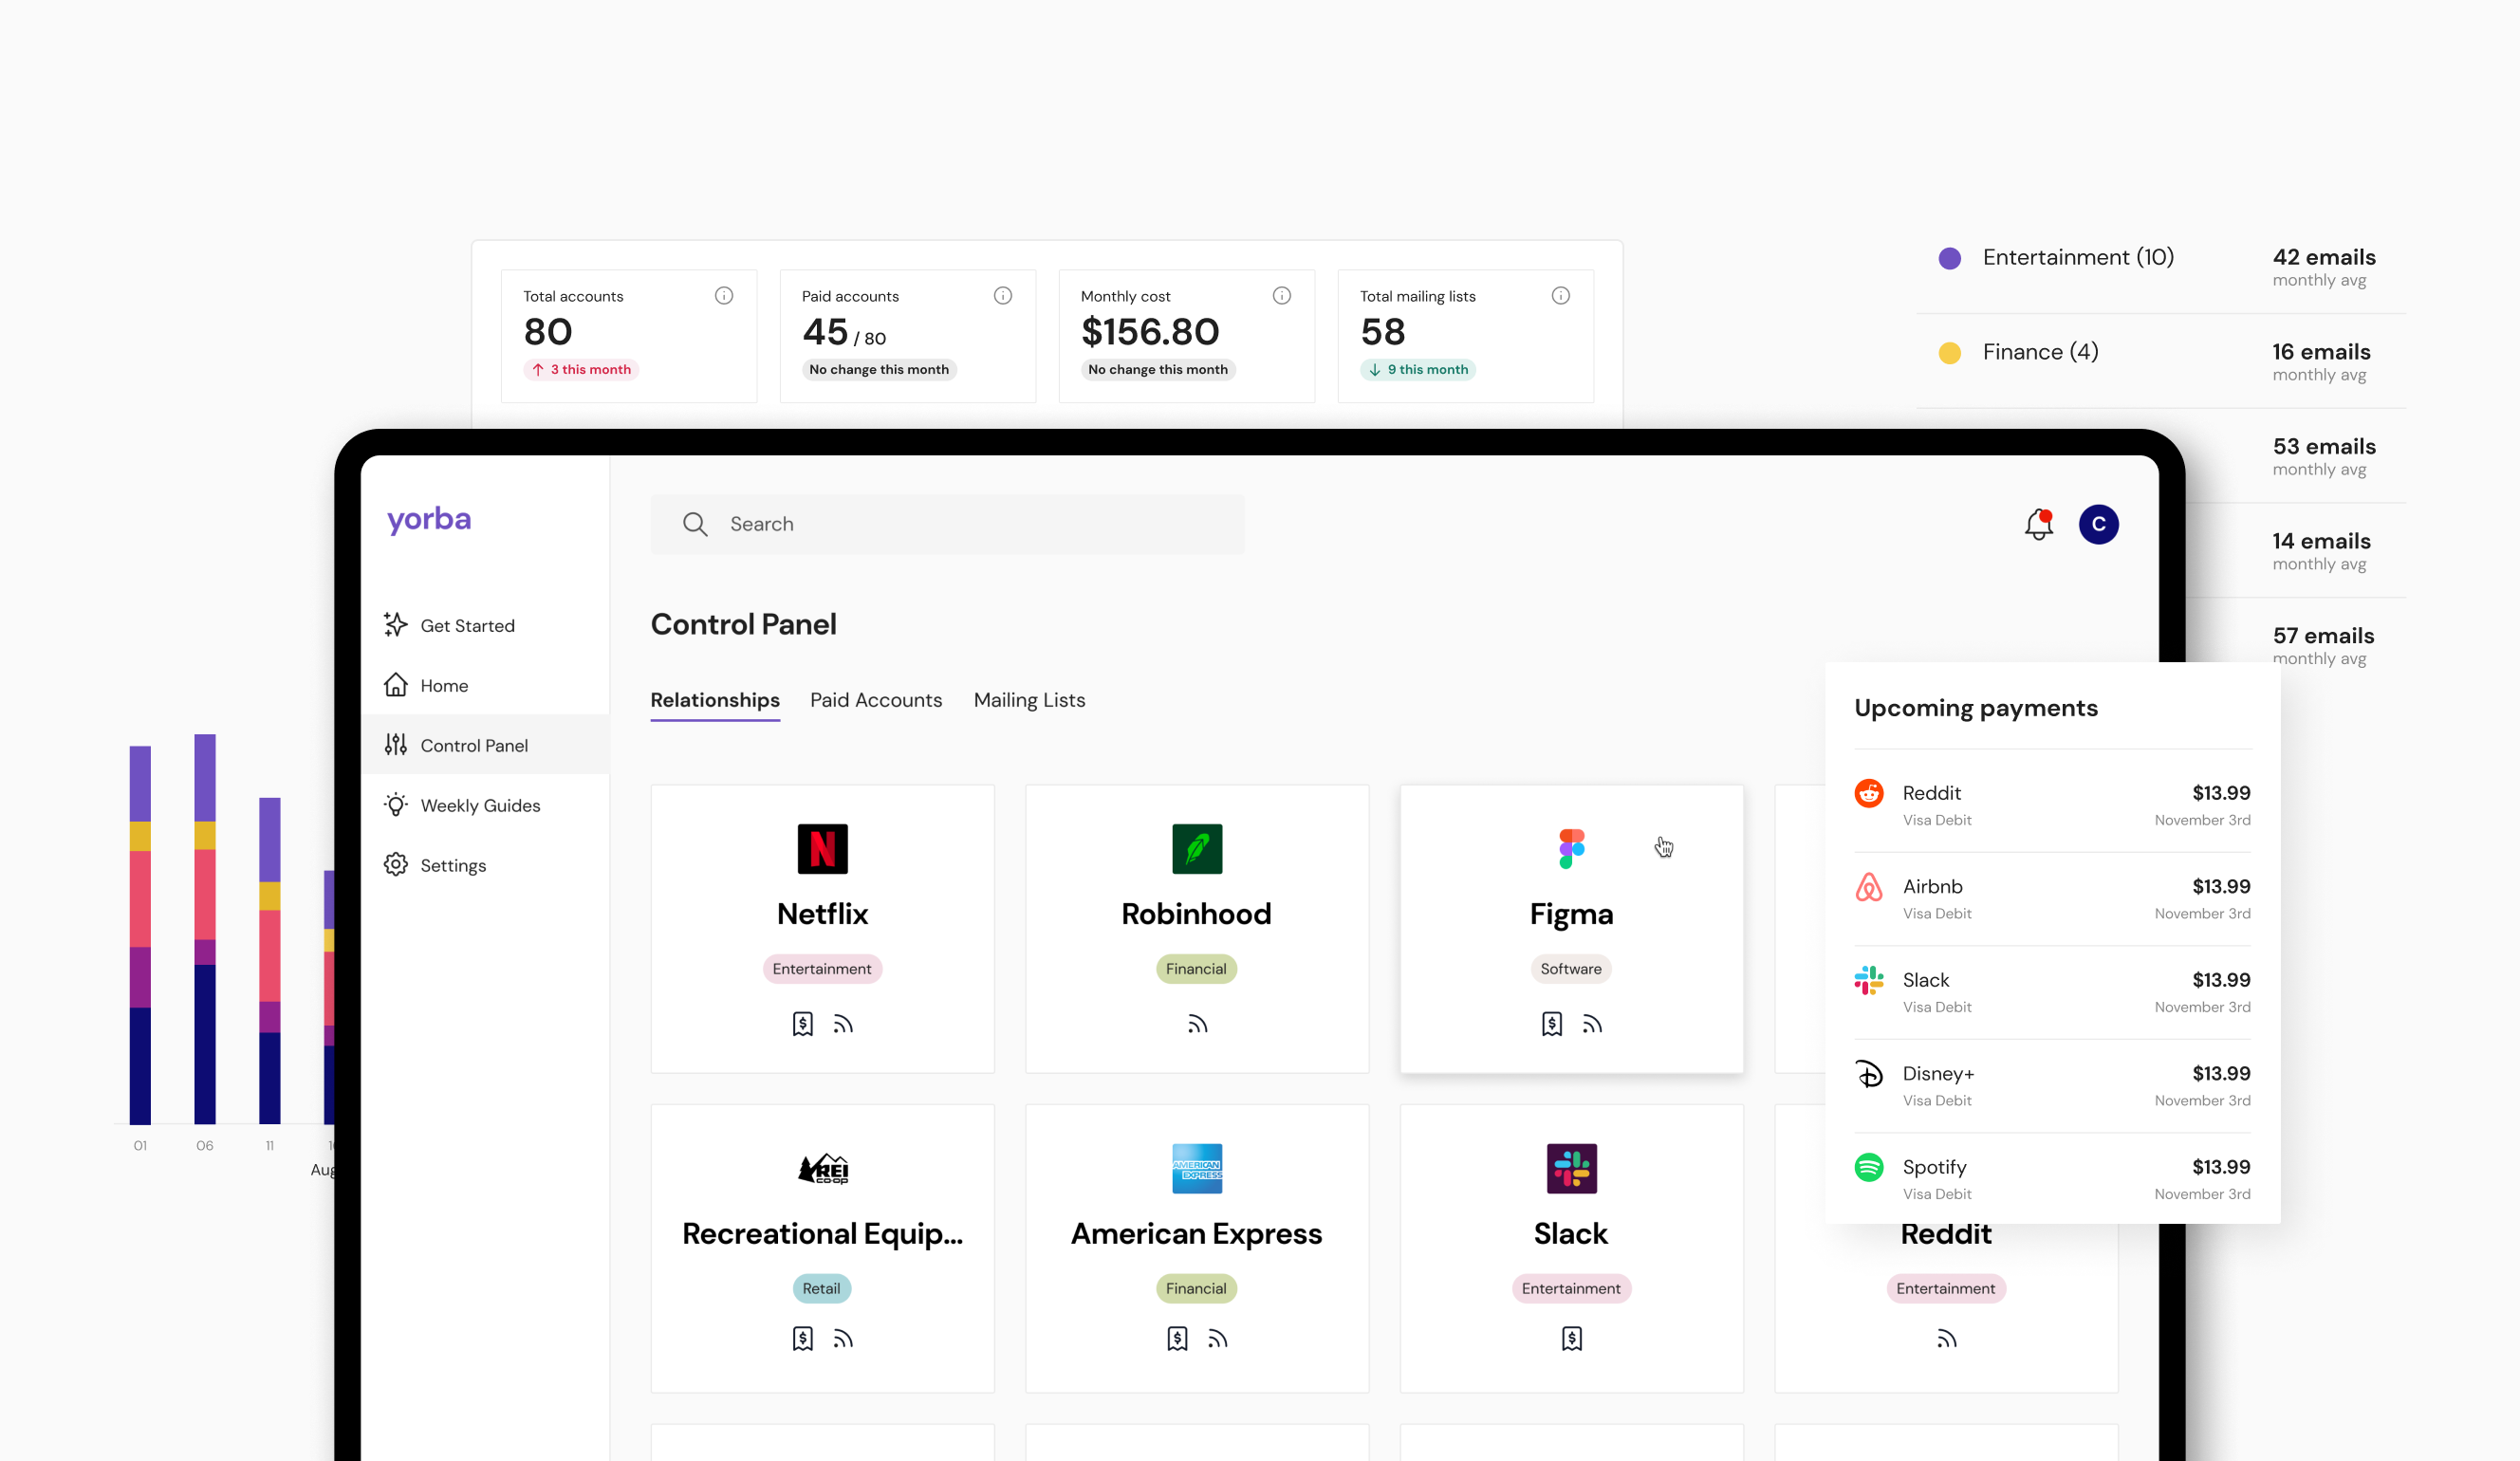Click the "Upcoming payments" heading
Image resolution: width=2520 pixels, height=1461 pixels.
pos(1976,708)
